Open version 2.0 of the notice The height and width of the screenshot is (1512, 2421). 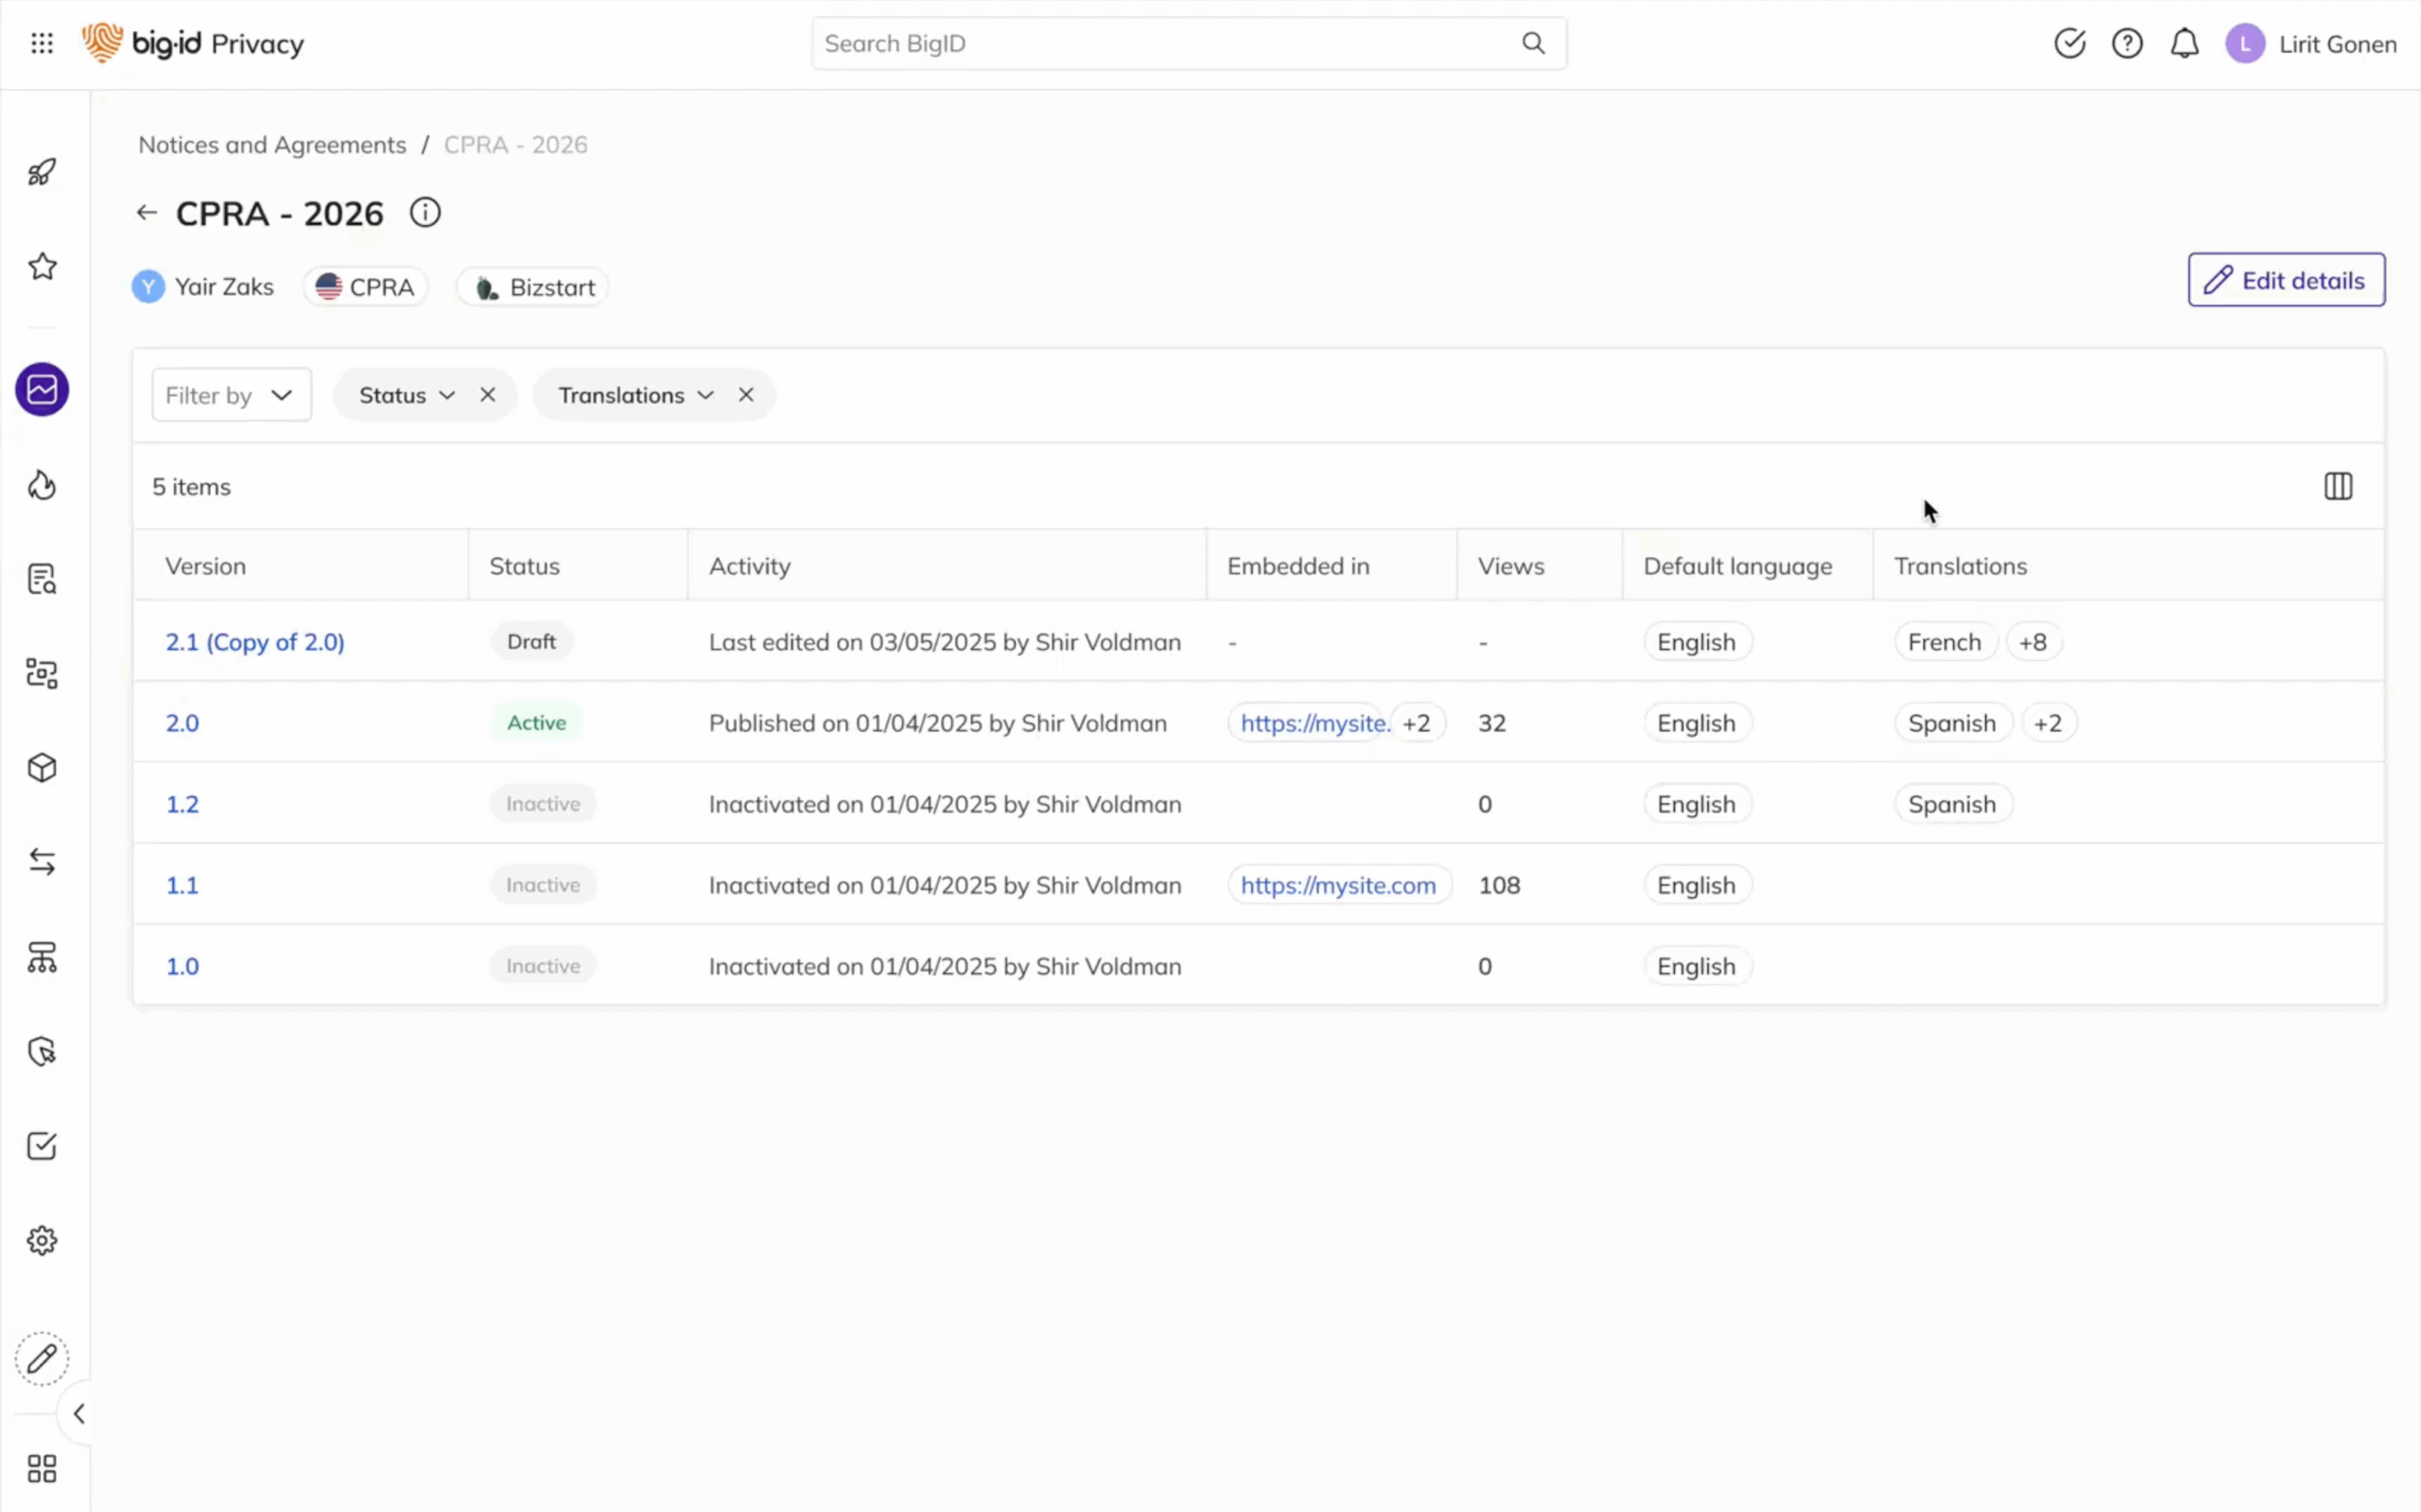pyautogui.click(x=183, y=722)
